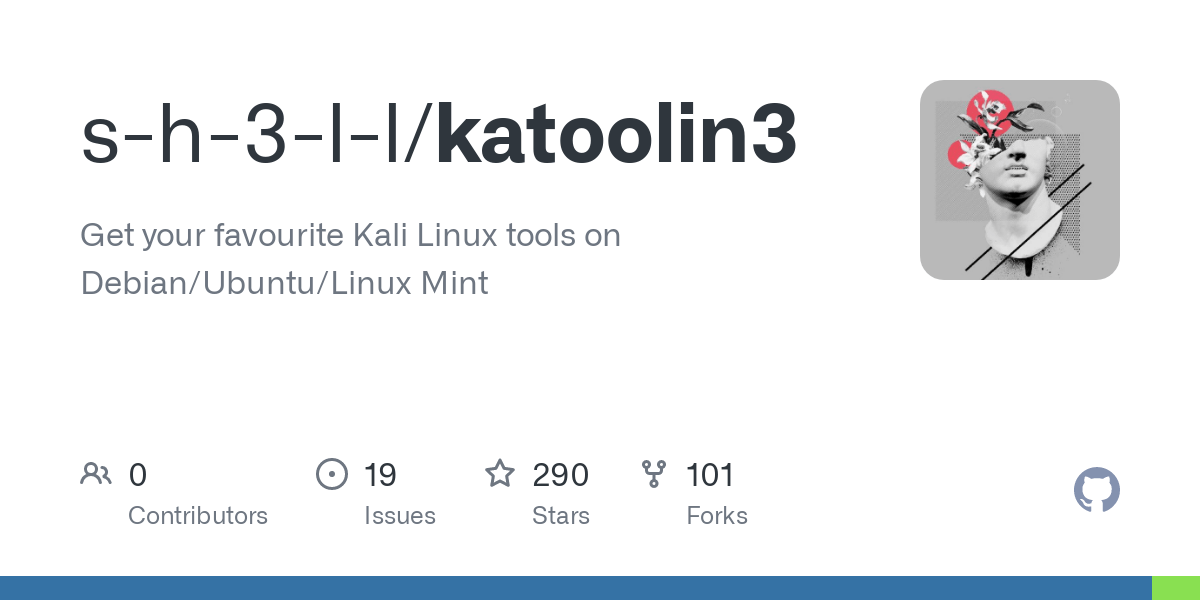
Task: Click the fork icon
Action: (x=654, y=474)
